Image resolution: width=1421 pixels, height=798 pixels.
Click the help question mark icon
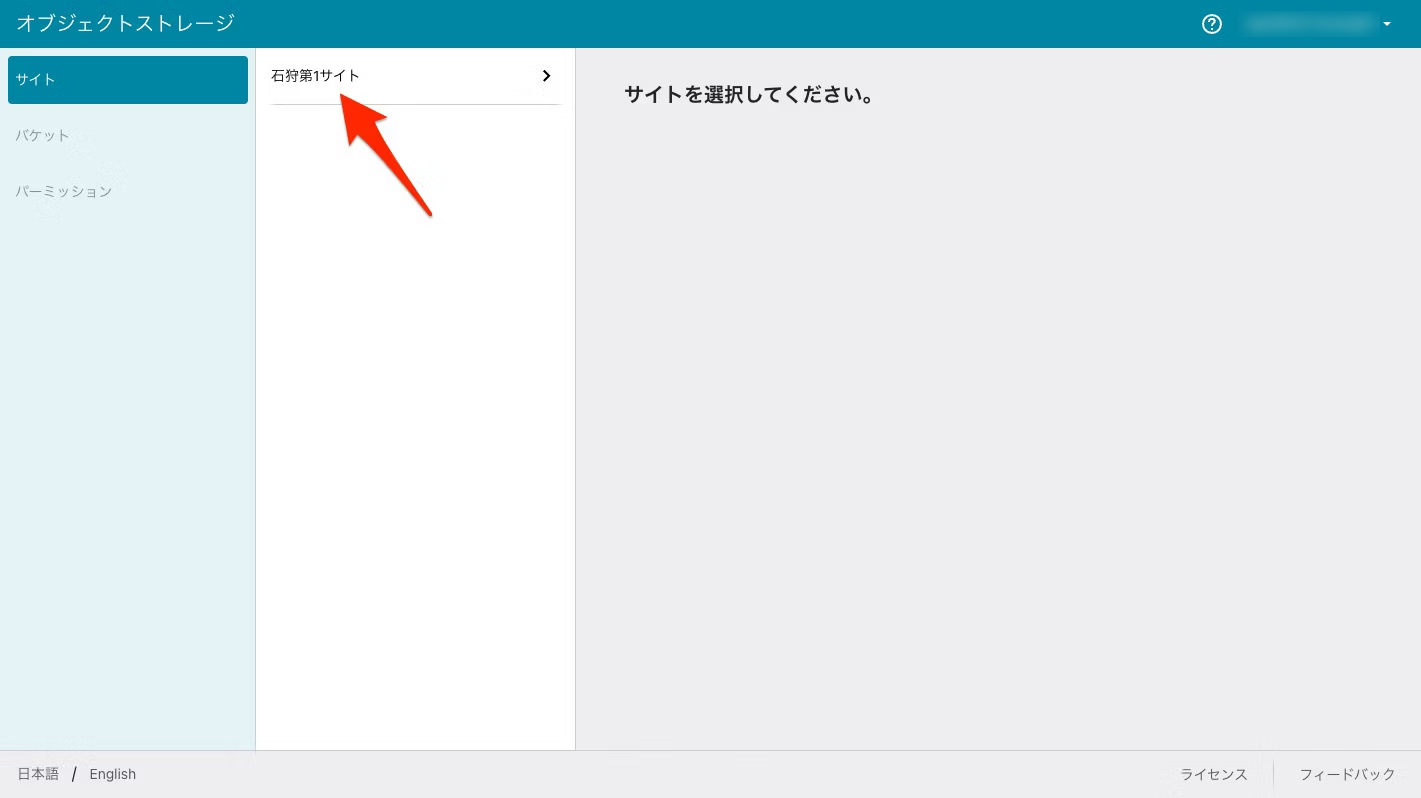tap(1212, 24)
